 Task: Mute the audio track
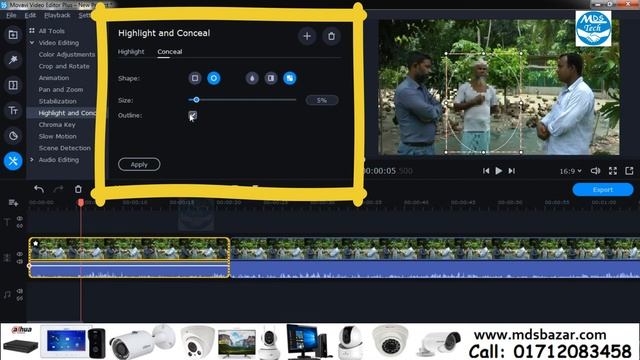pyautogui.click(x=20, y=291)
